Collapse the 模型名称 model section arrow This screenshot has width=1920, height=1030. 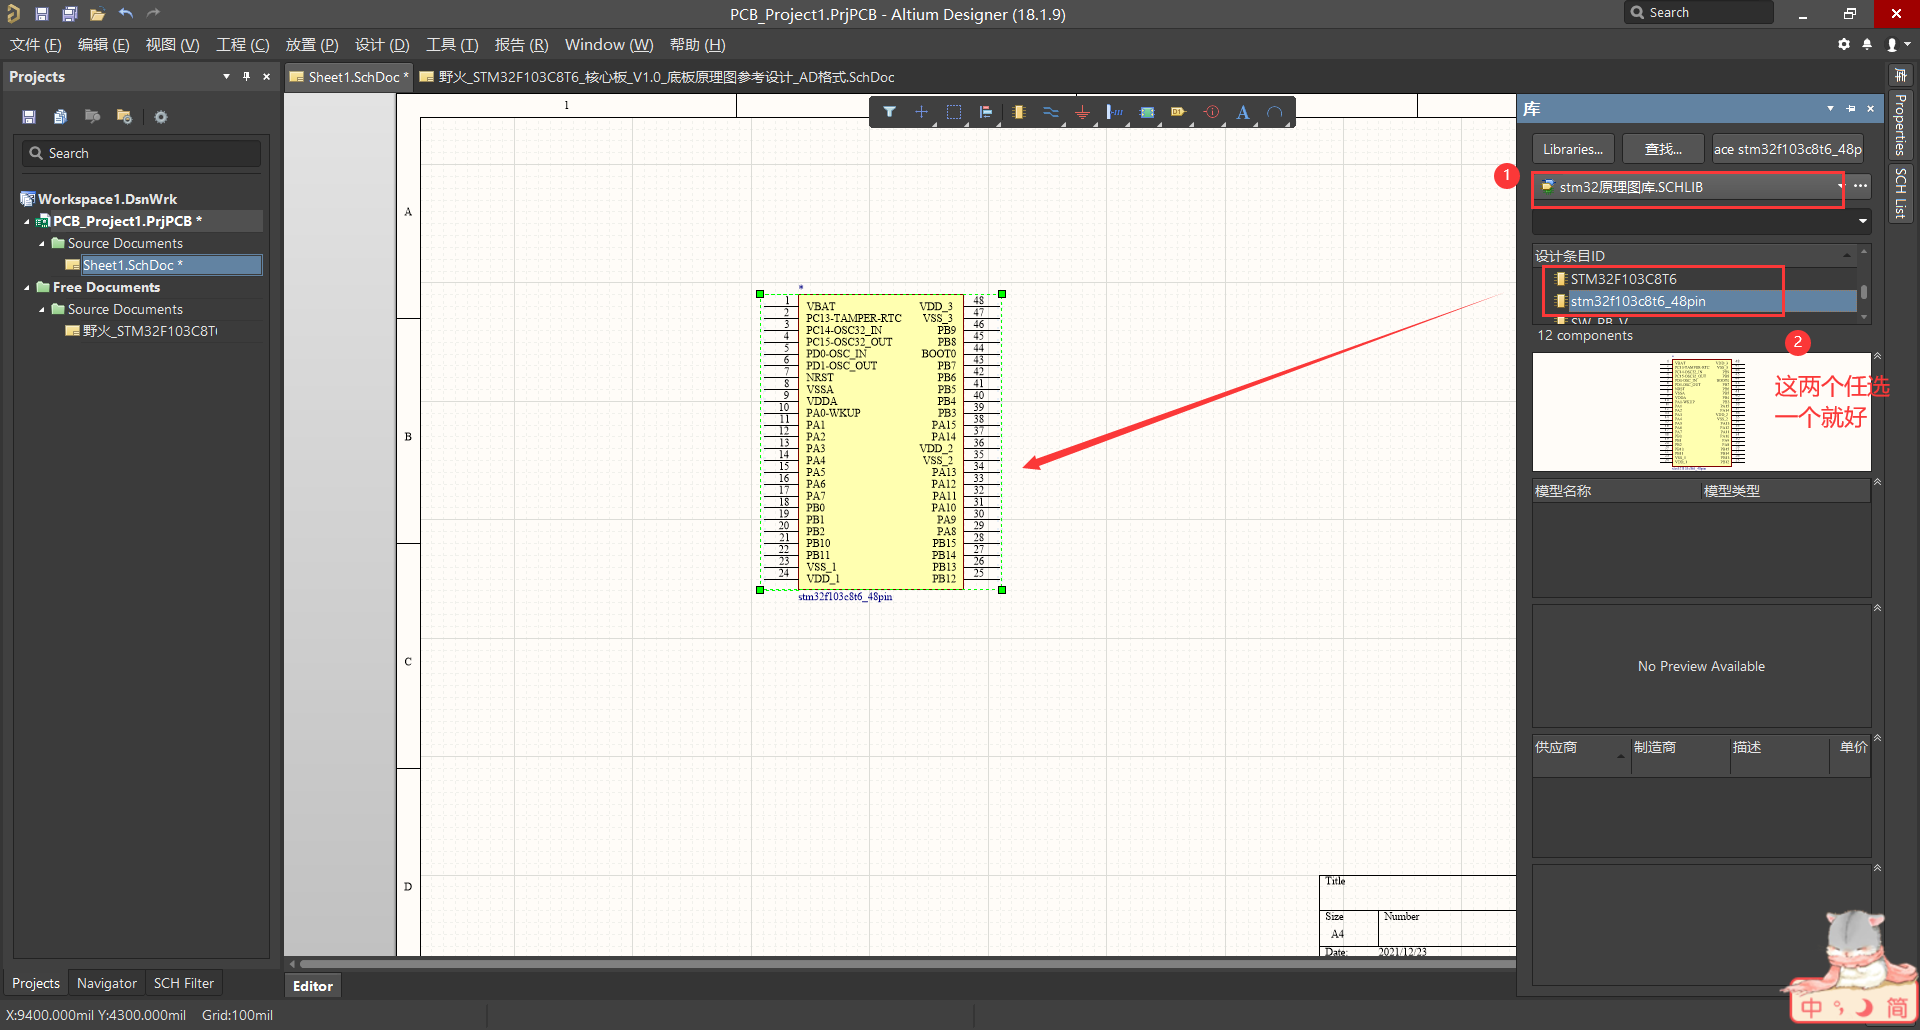[x=1877, y=482]
